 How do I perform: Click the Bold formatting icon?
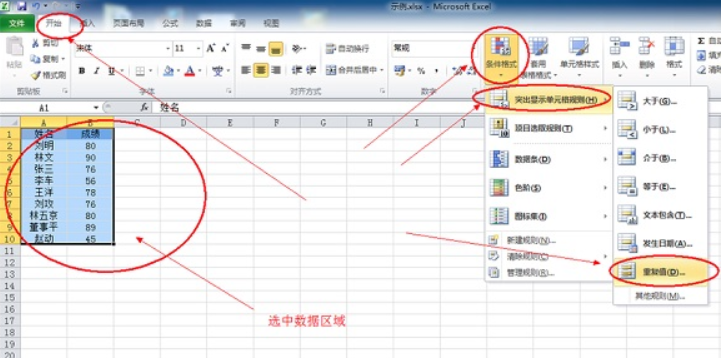[x=82, y=71]
